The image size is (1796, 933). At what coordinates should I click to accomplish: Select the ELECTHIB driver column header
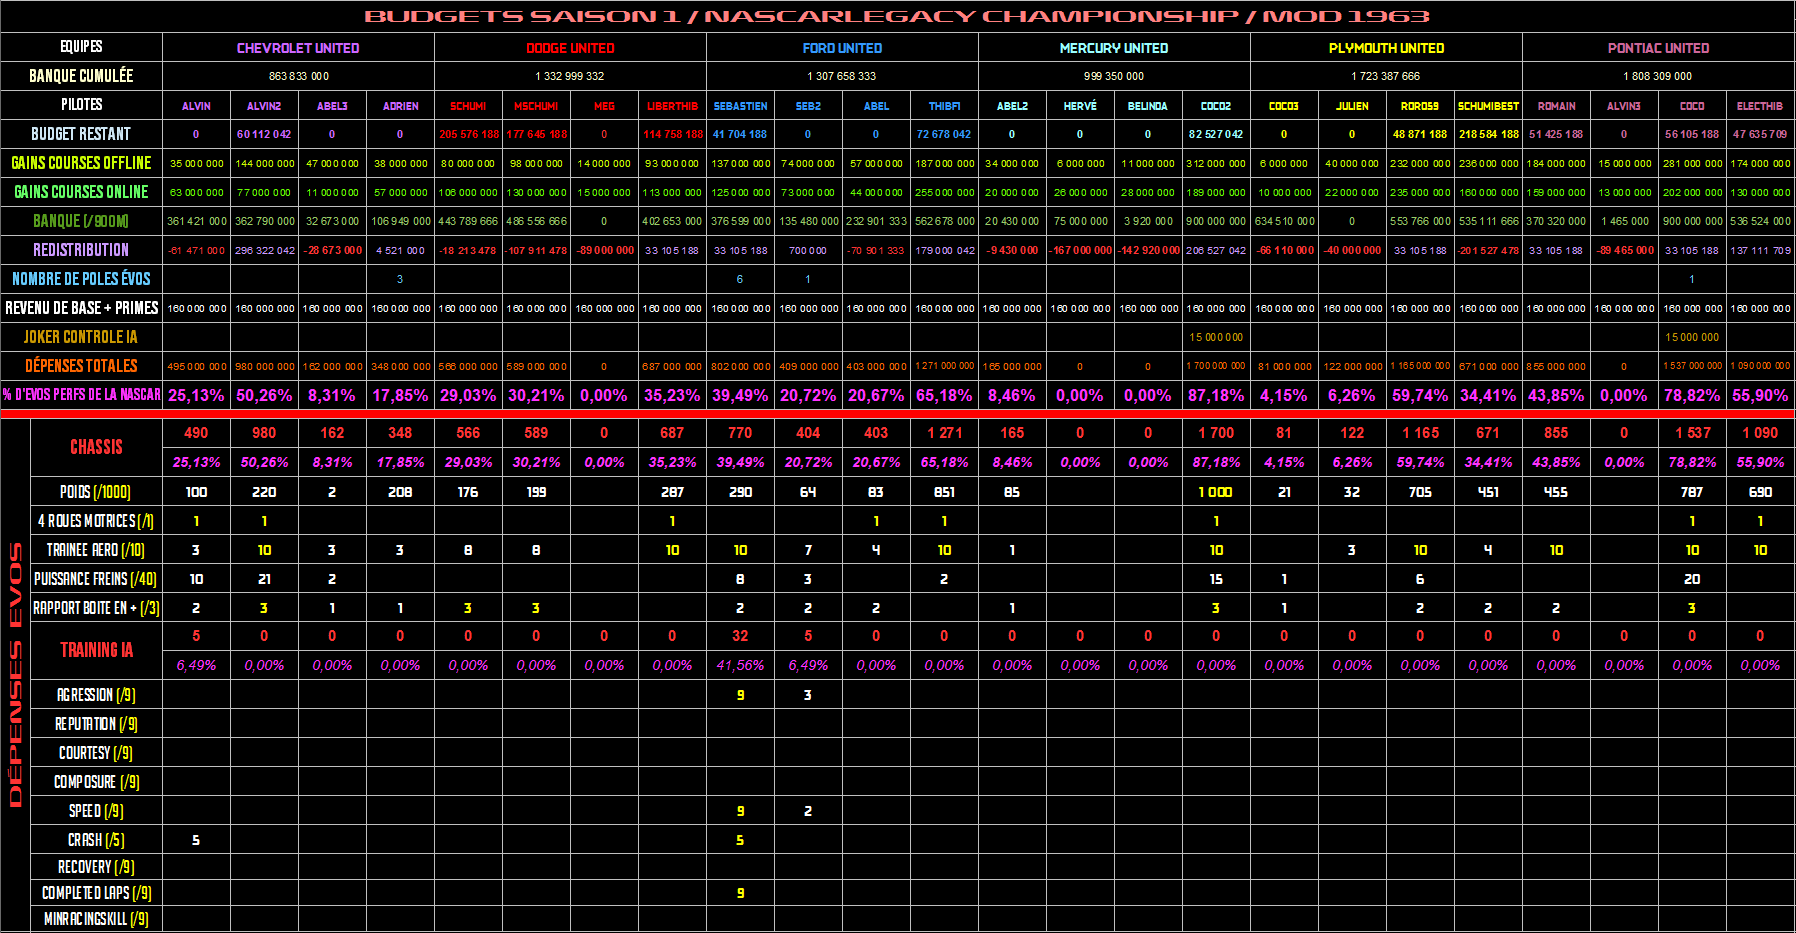1760,106
